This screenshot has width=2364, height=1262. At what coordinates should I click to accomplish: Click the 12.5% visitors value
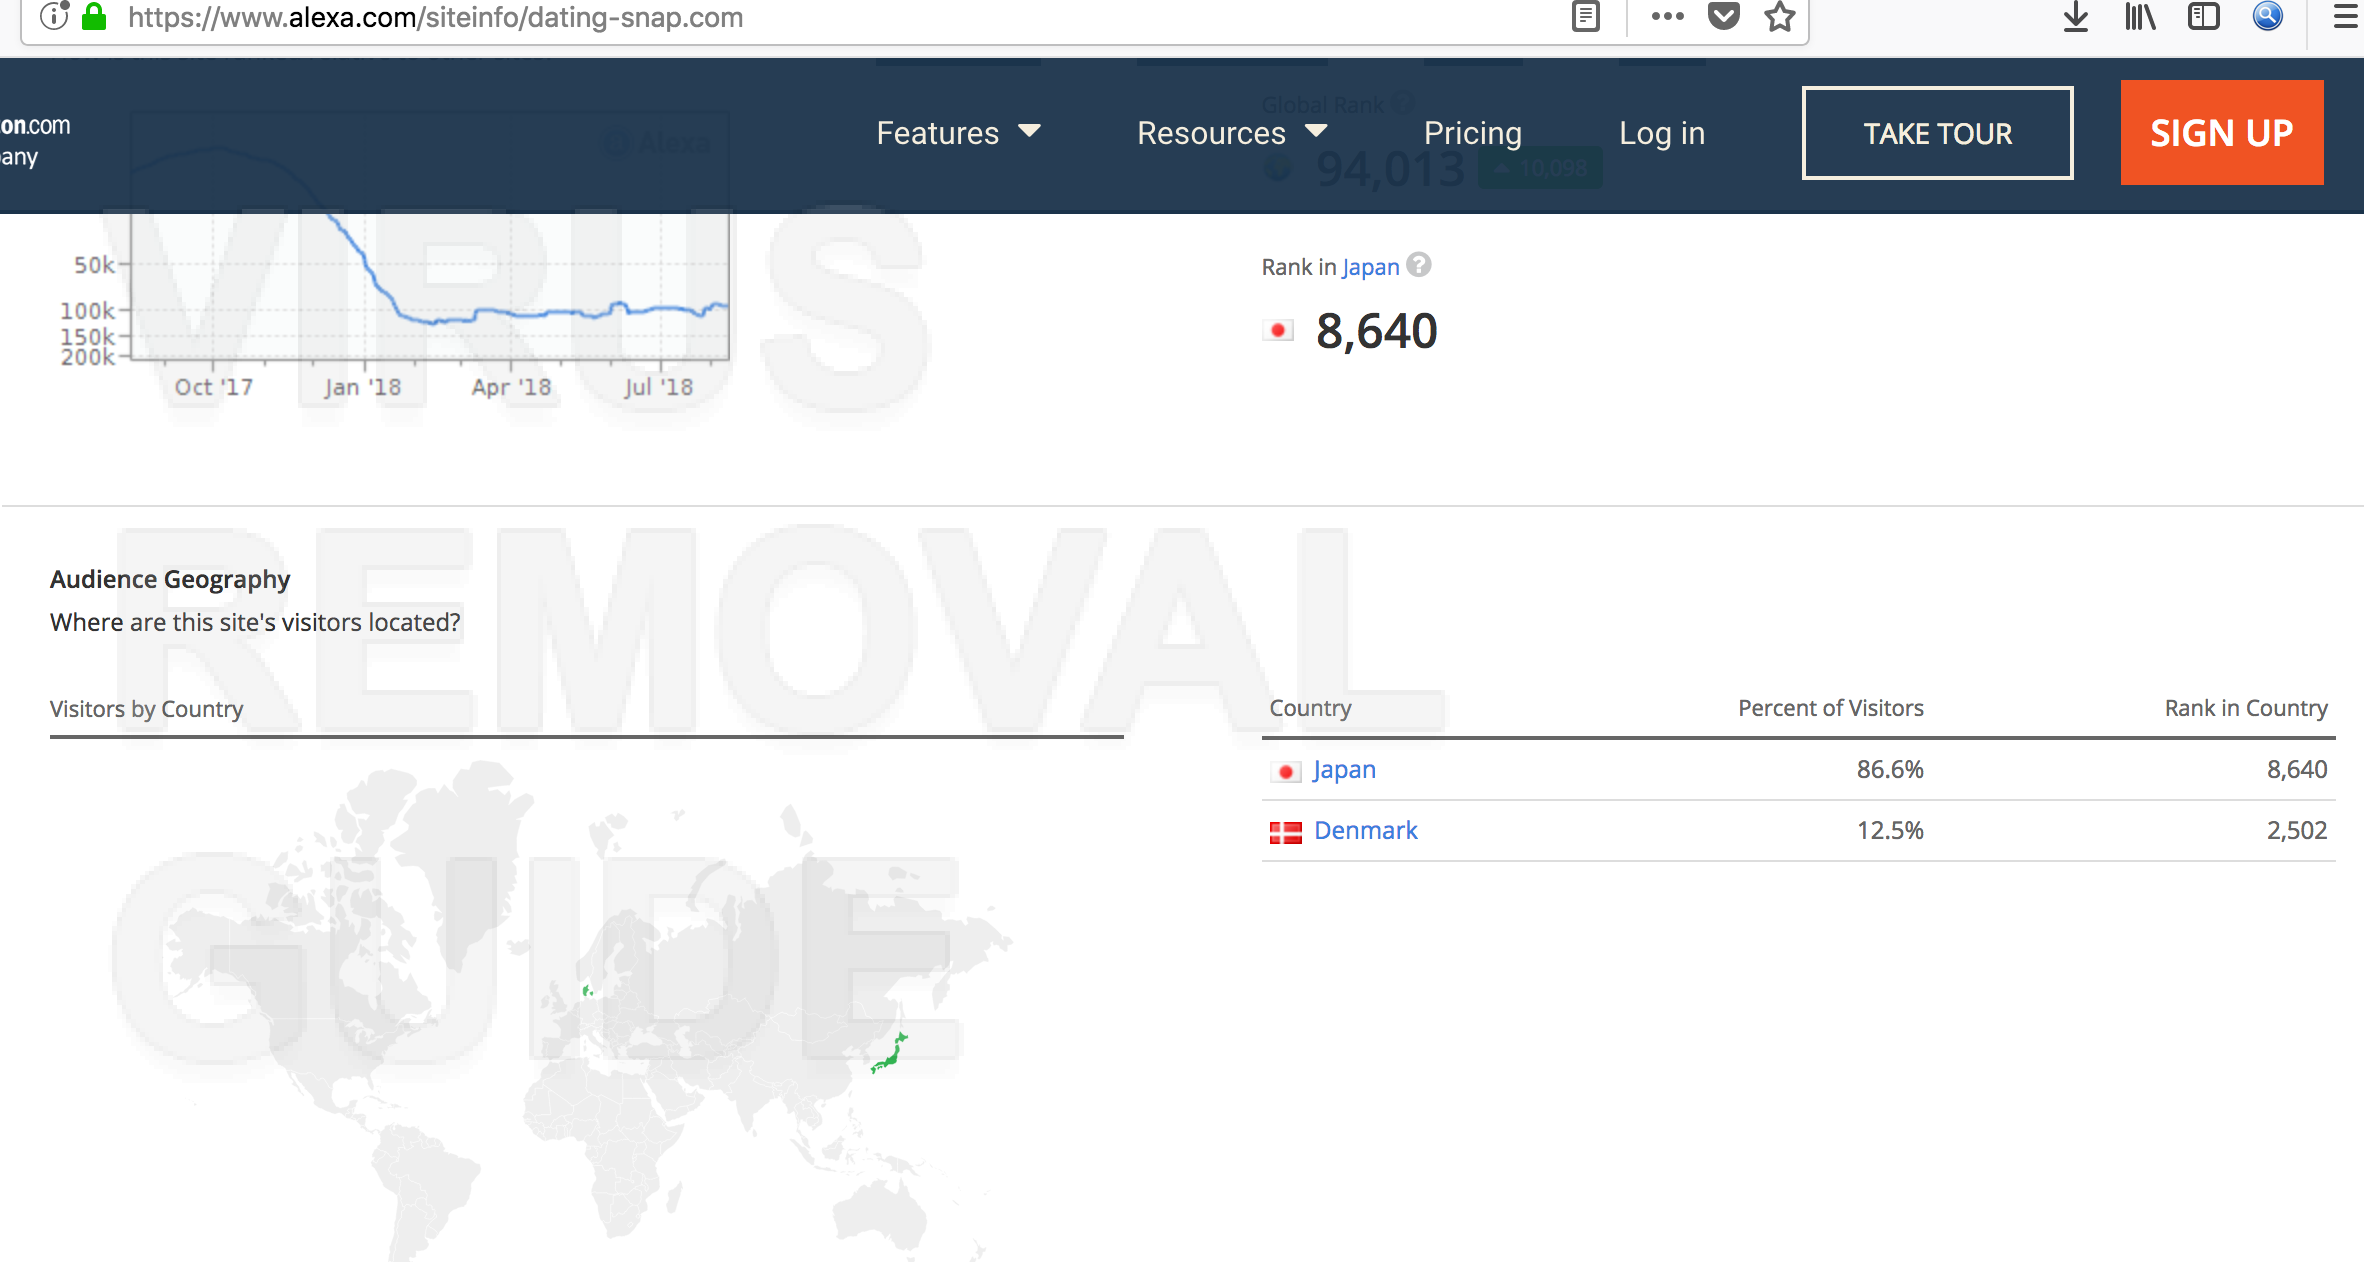(1890, 830)
